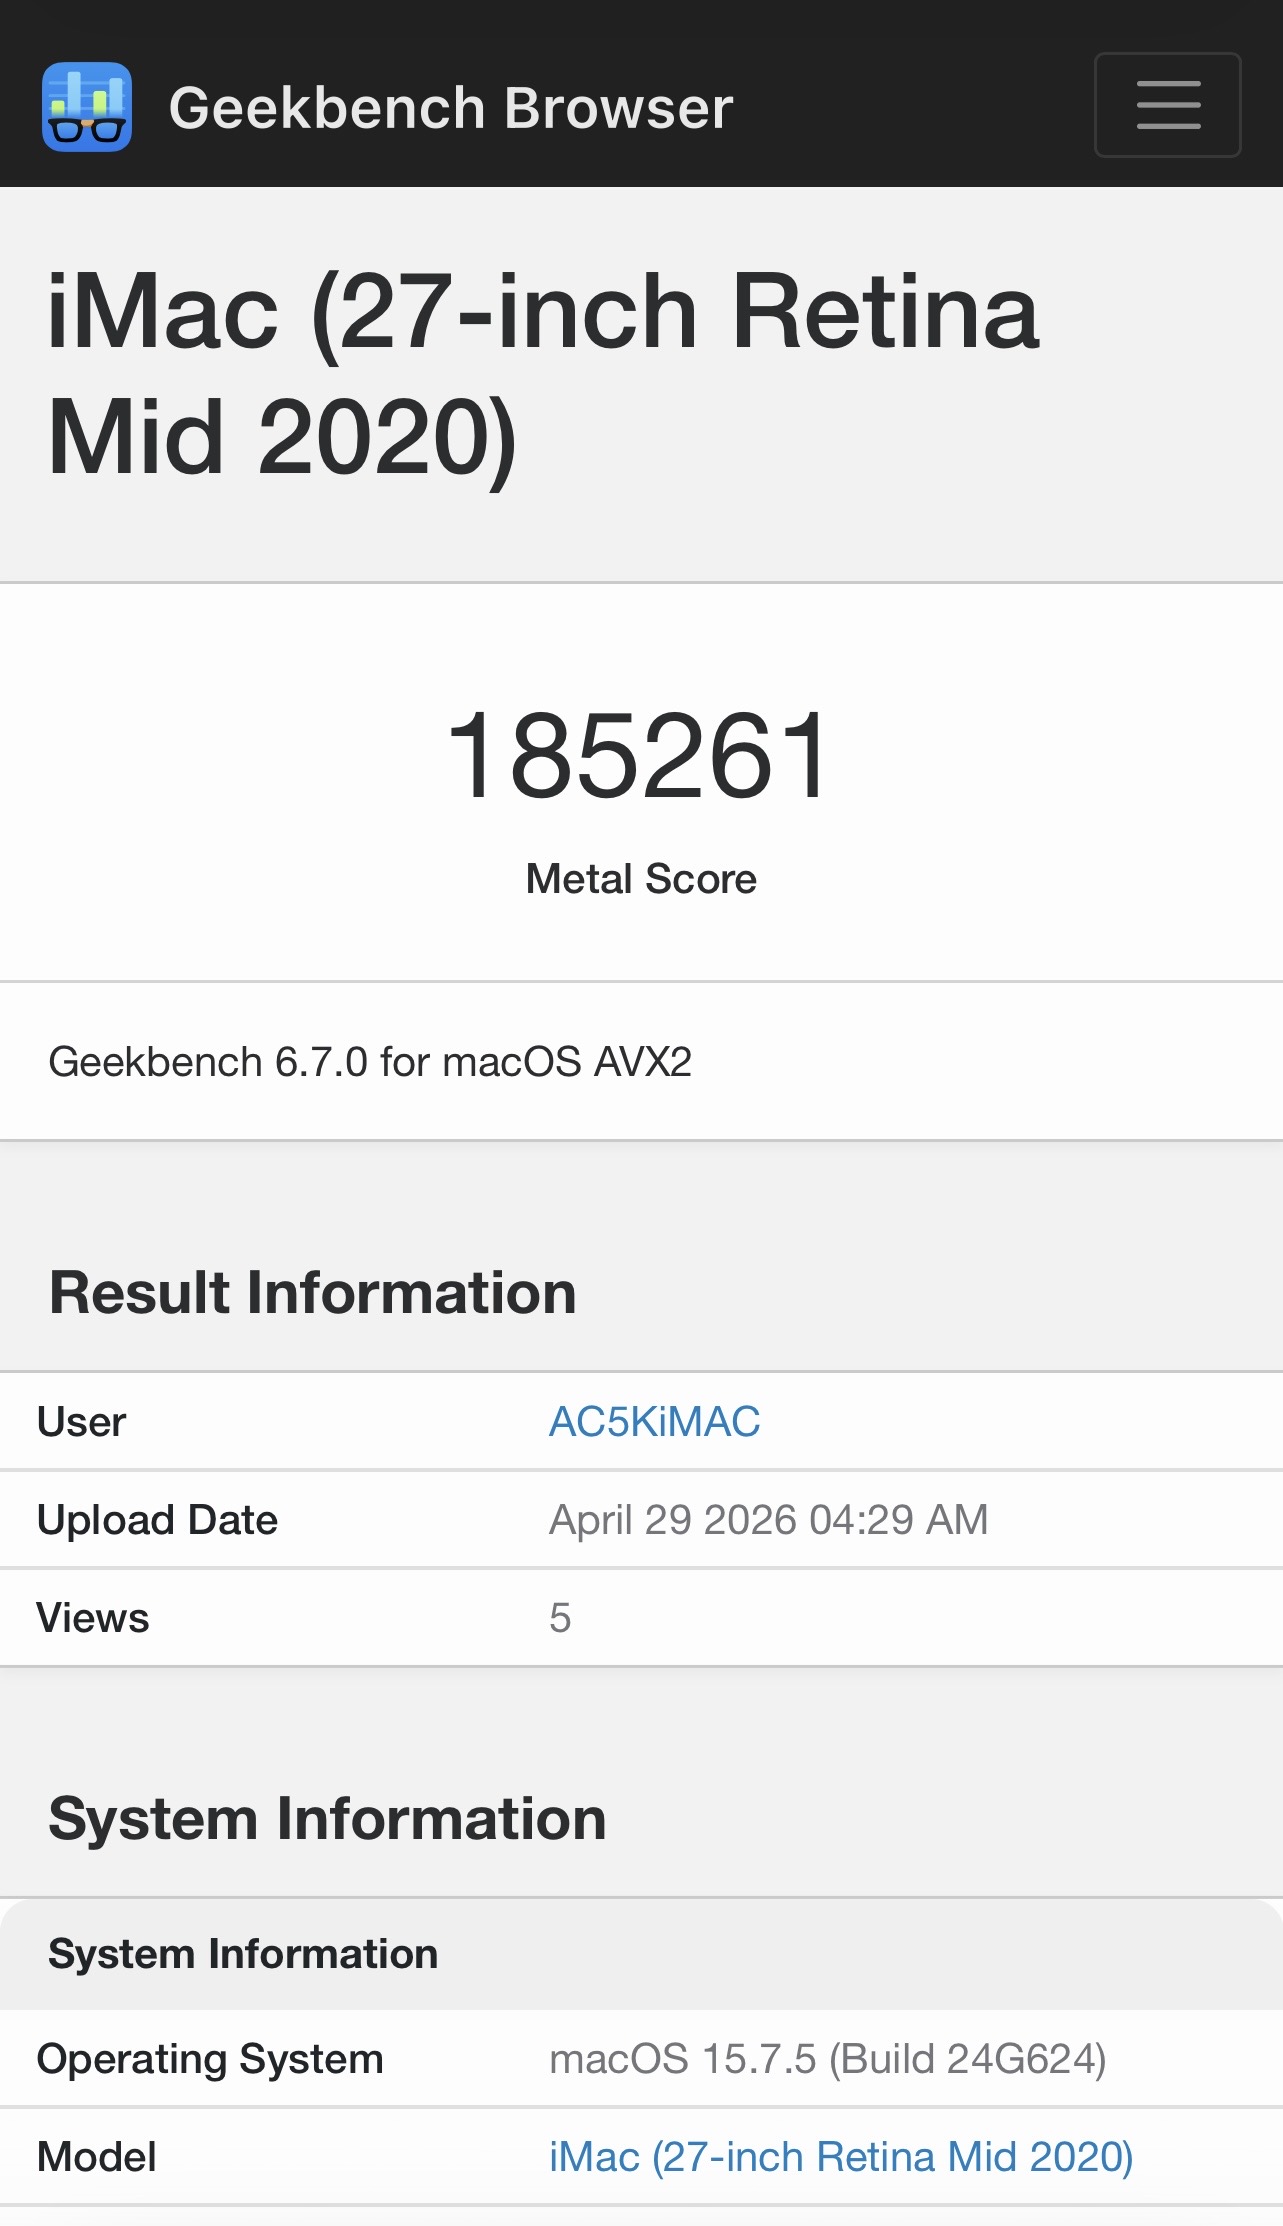The image size is (1283, 2226).
Task: Select the April 29 2026 upload date
Action: point(768,1519)
